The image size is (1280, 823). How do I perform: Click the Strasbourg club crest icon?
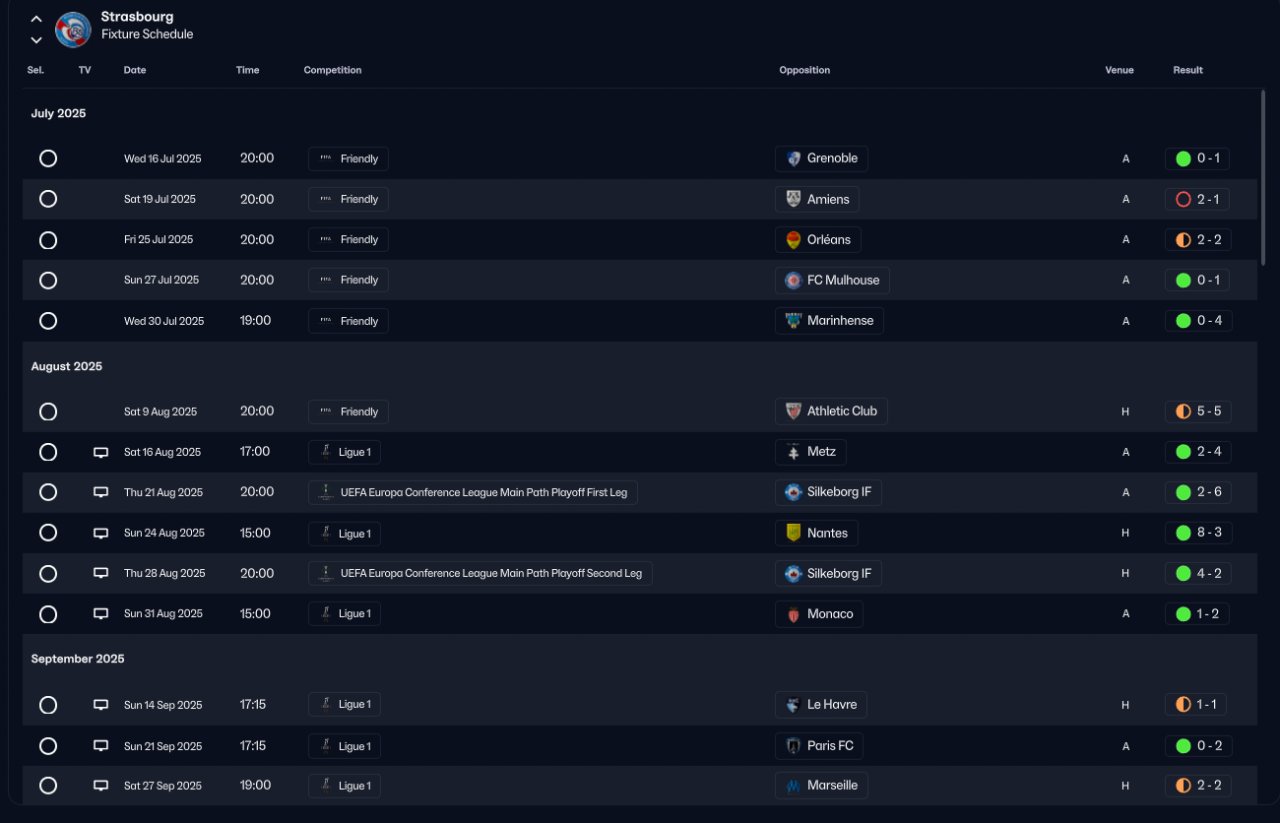point(73,29)
